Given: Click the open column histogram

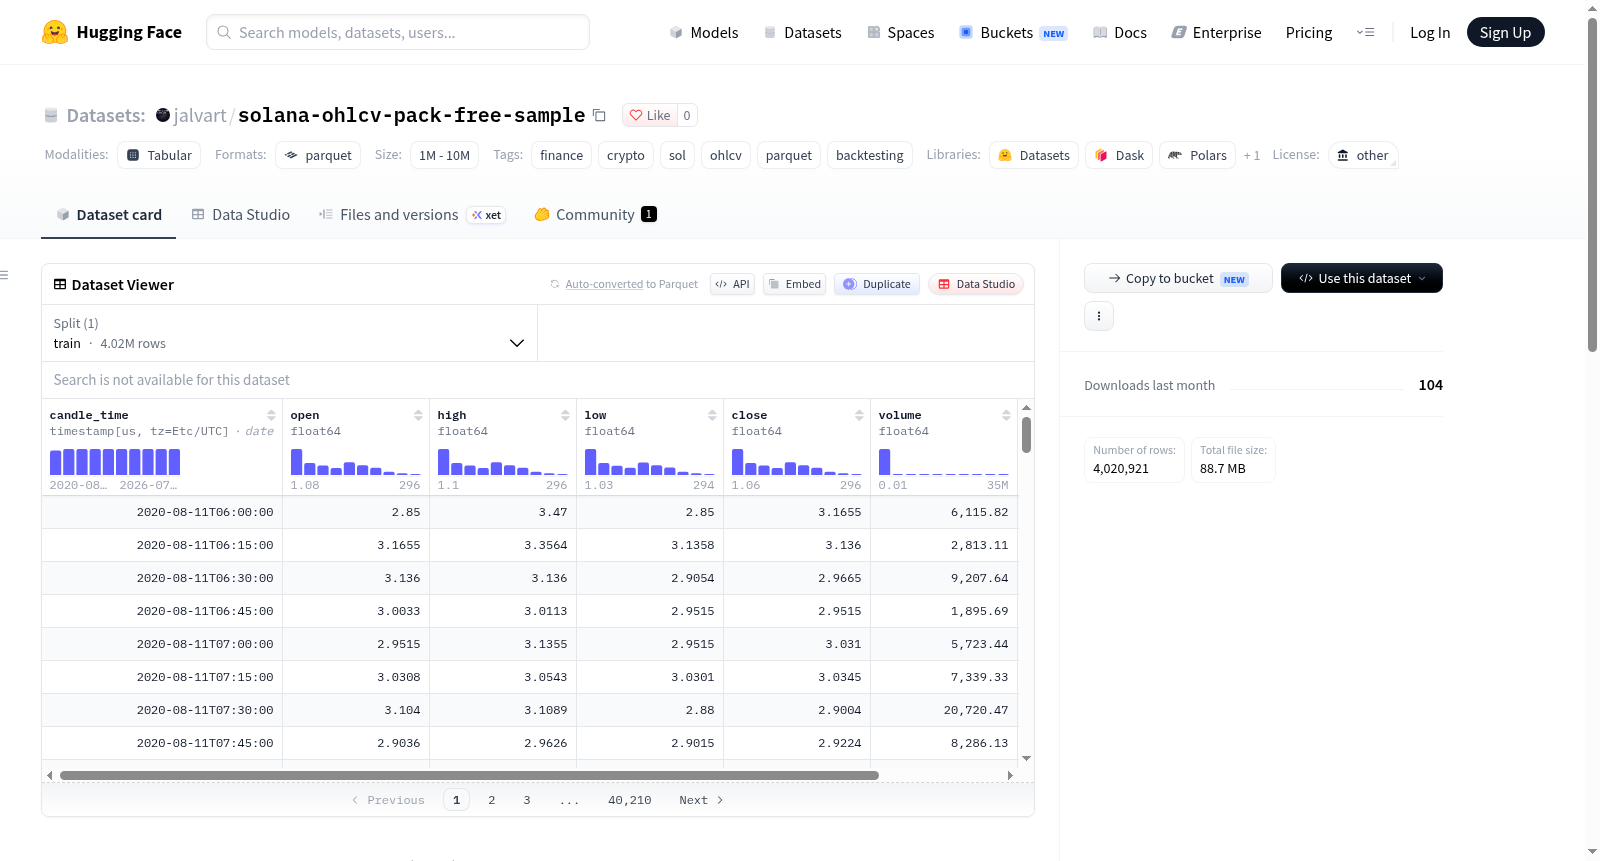Looking at the screenshot, I should click(x=356, y=462).
